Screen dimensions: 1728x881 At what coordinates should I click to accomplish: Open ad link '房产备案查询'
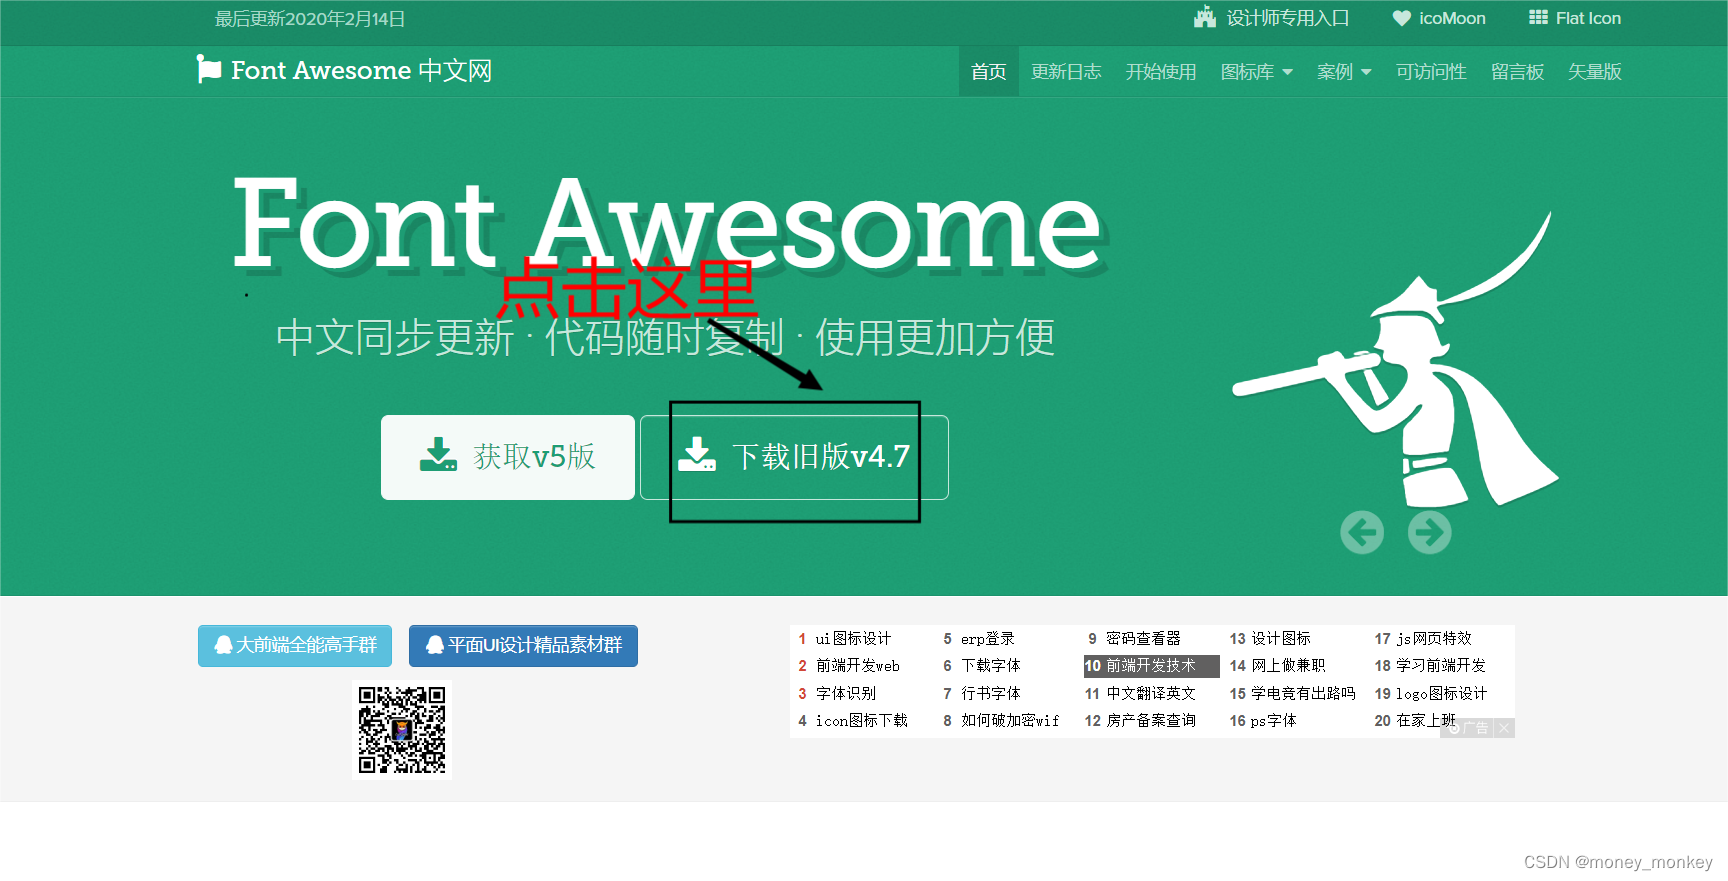pyautogui.click(x=1151, y=720)
